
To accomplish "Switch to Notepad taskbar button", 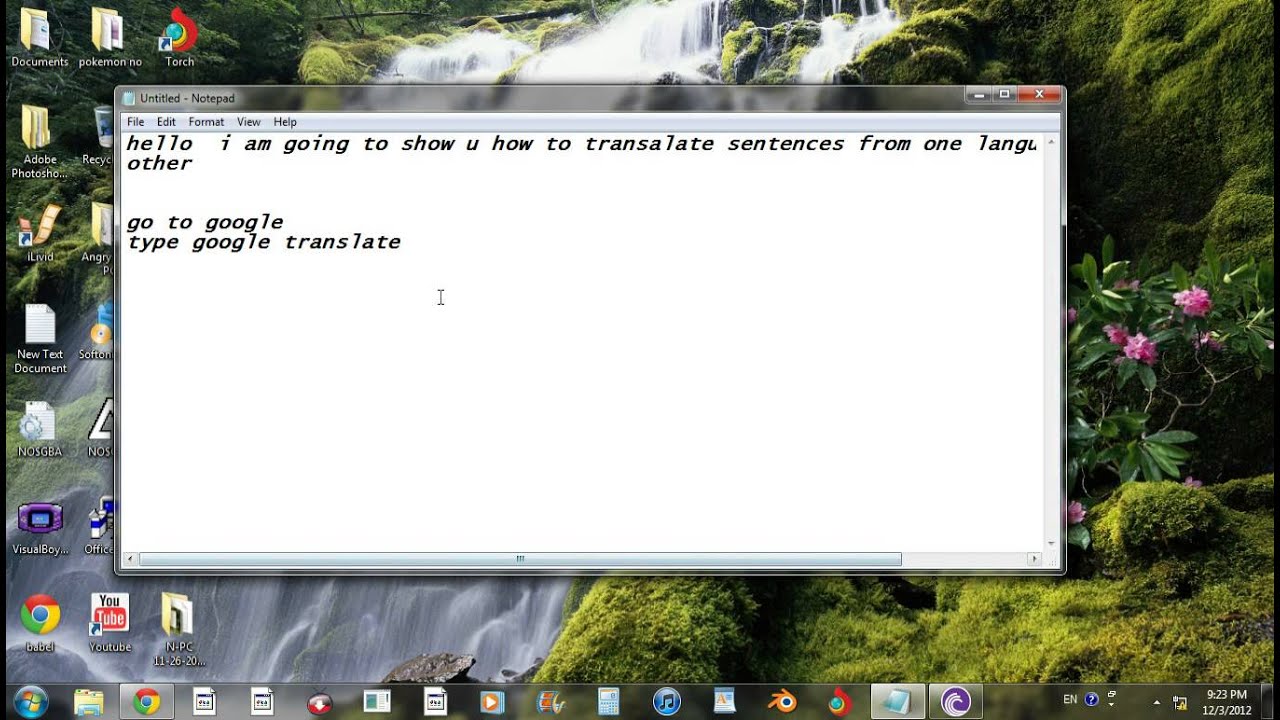I will pyautogui.click(x=898, y=702).
